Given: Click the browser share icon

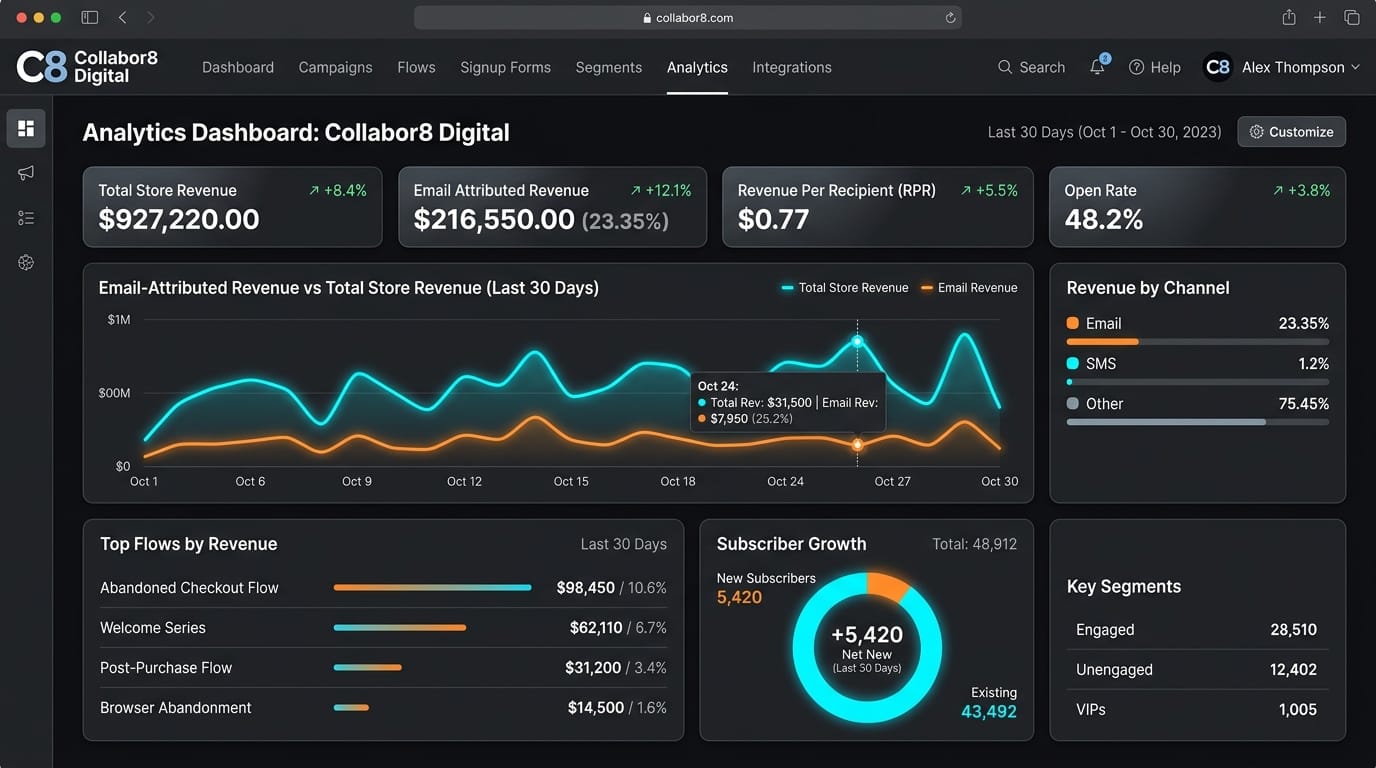Looking at the screenshot, I should coord(1289,17).
